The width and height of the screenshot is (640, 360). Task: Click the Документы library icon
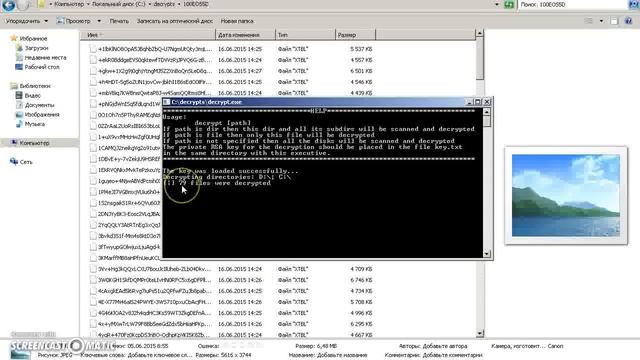pos(19,105)
